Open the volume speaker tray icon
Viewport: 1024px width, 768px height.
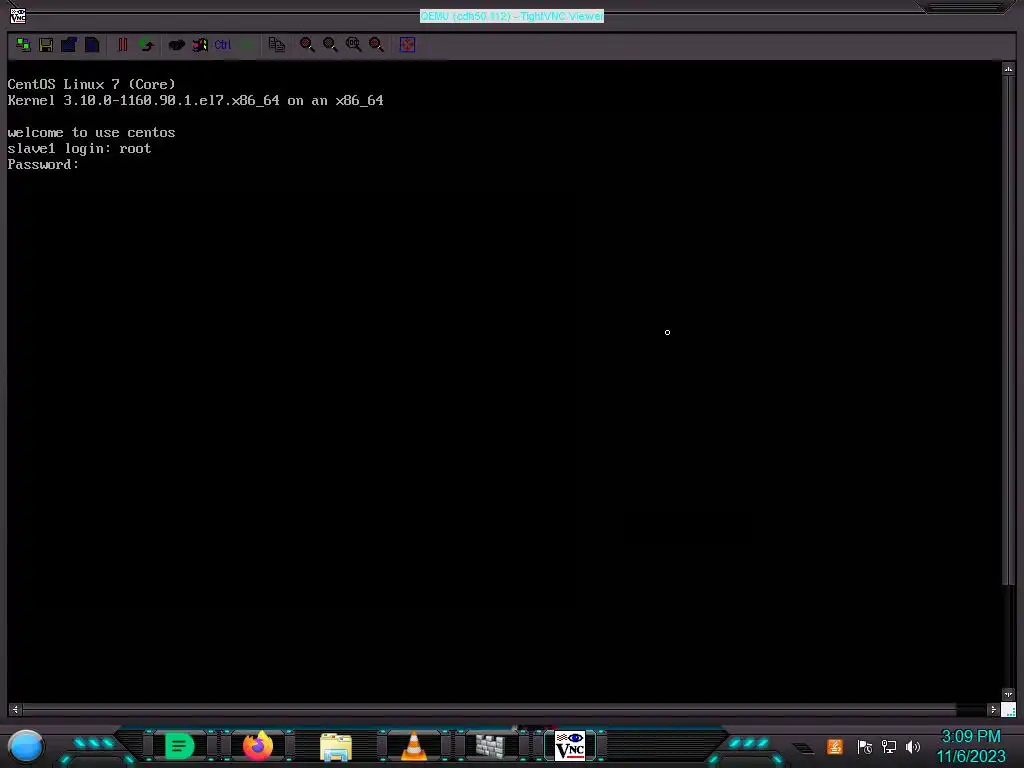pyautogui.click(x=913, y=746)
